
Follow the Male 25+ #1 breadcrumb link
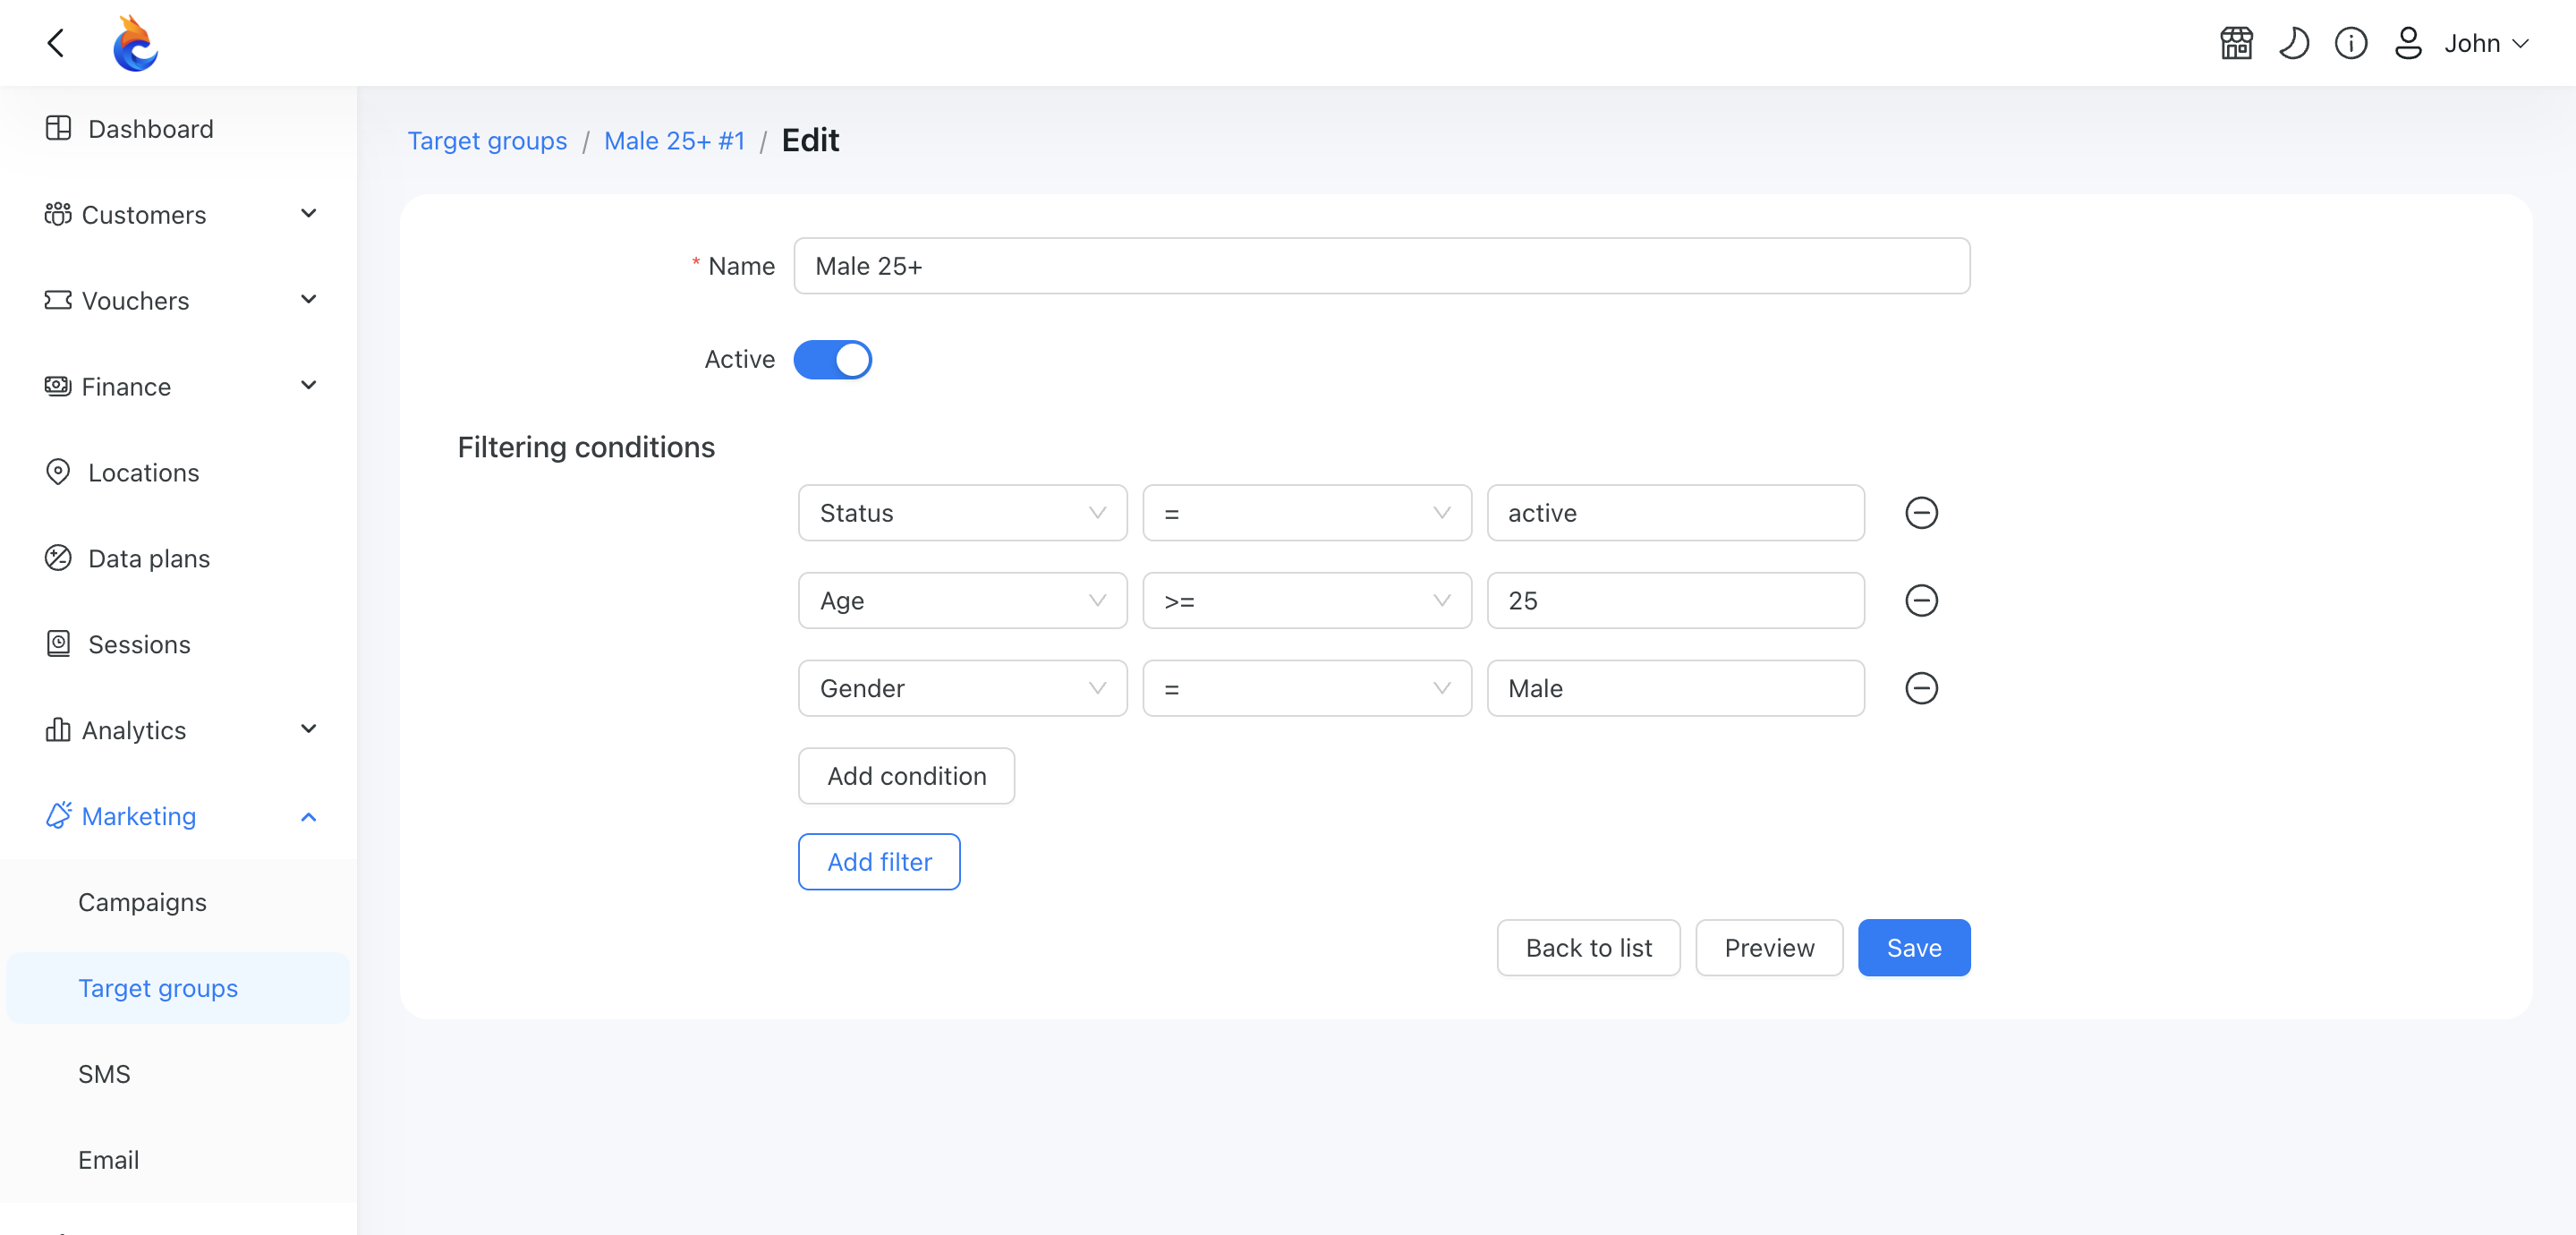[675, 141]
